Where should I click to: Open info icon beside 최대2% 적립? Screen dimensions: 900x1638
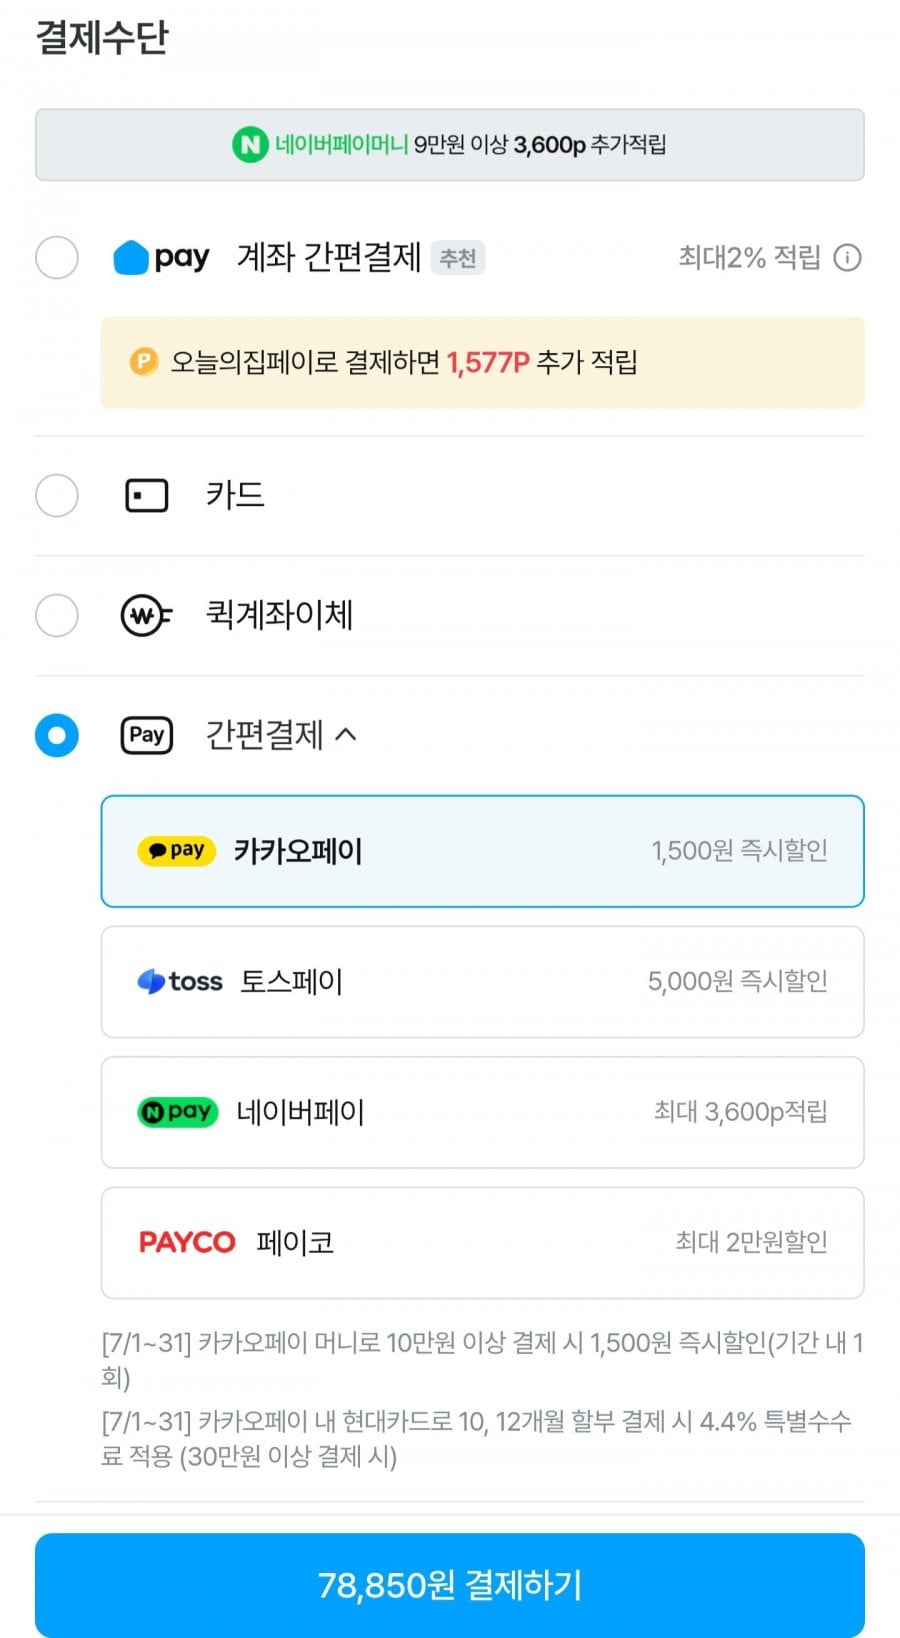tap(847, 258)
